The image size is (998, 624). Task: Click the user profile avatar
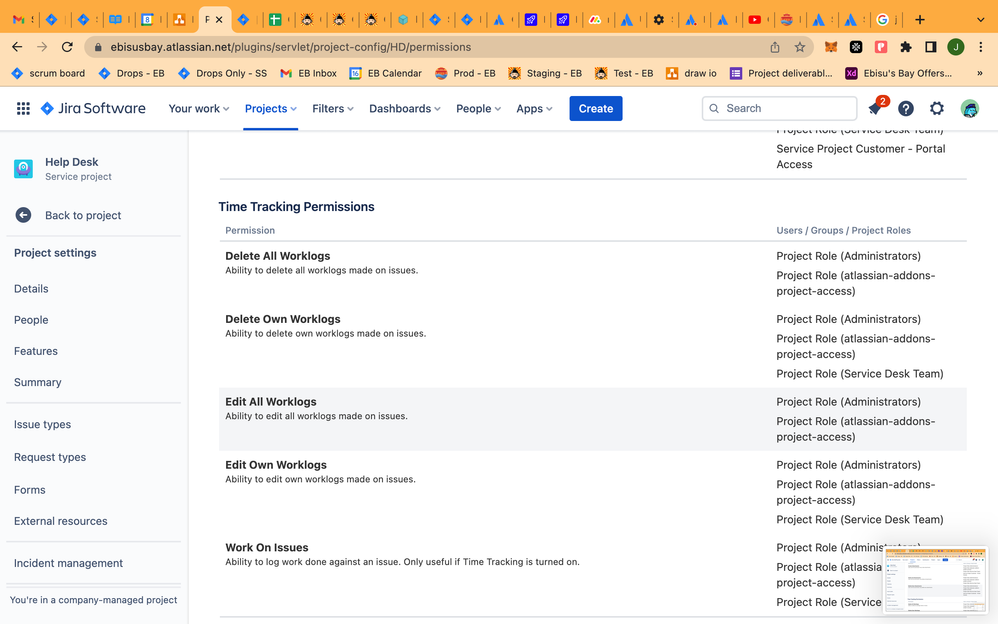969,109
